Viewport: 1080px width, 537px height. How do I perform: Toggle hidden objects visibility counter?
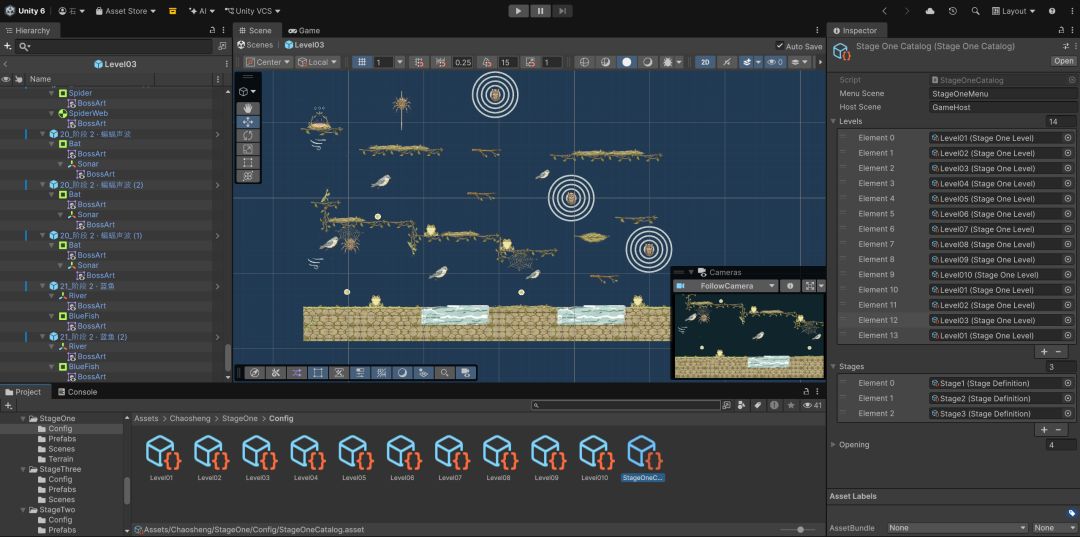coord(776,62)
